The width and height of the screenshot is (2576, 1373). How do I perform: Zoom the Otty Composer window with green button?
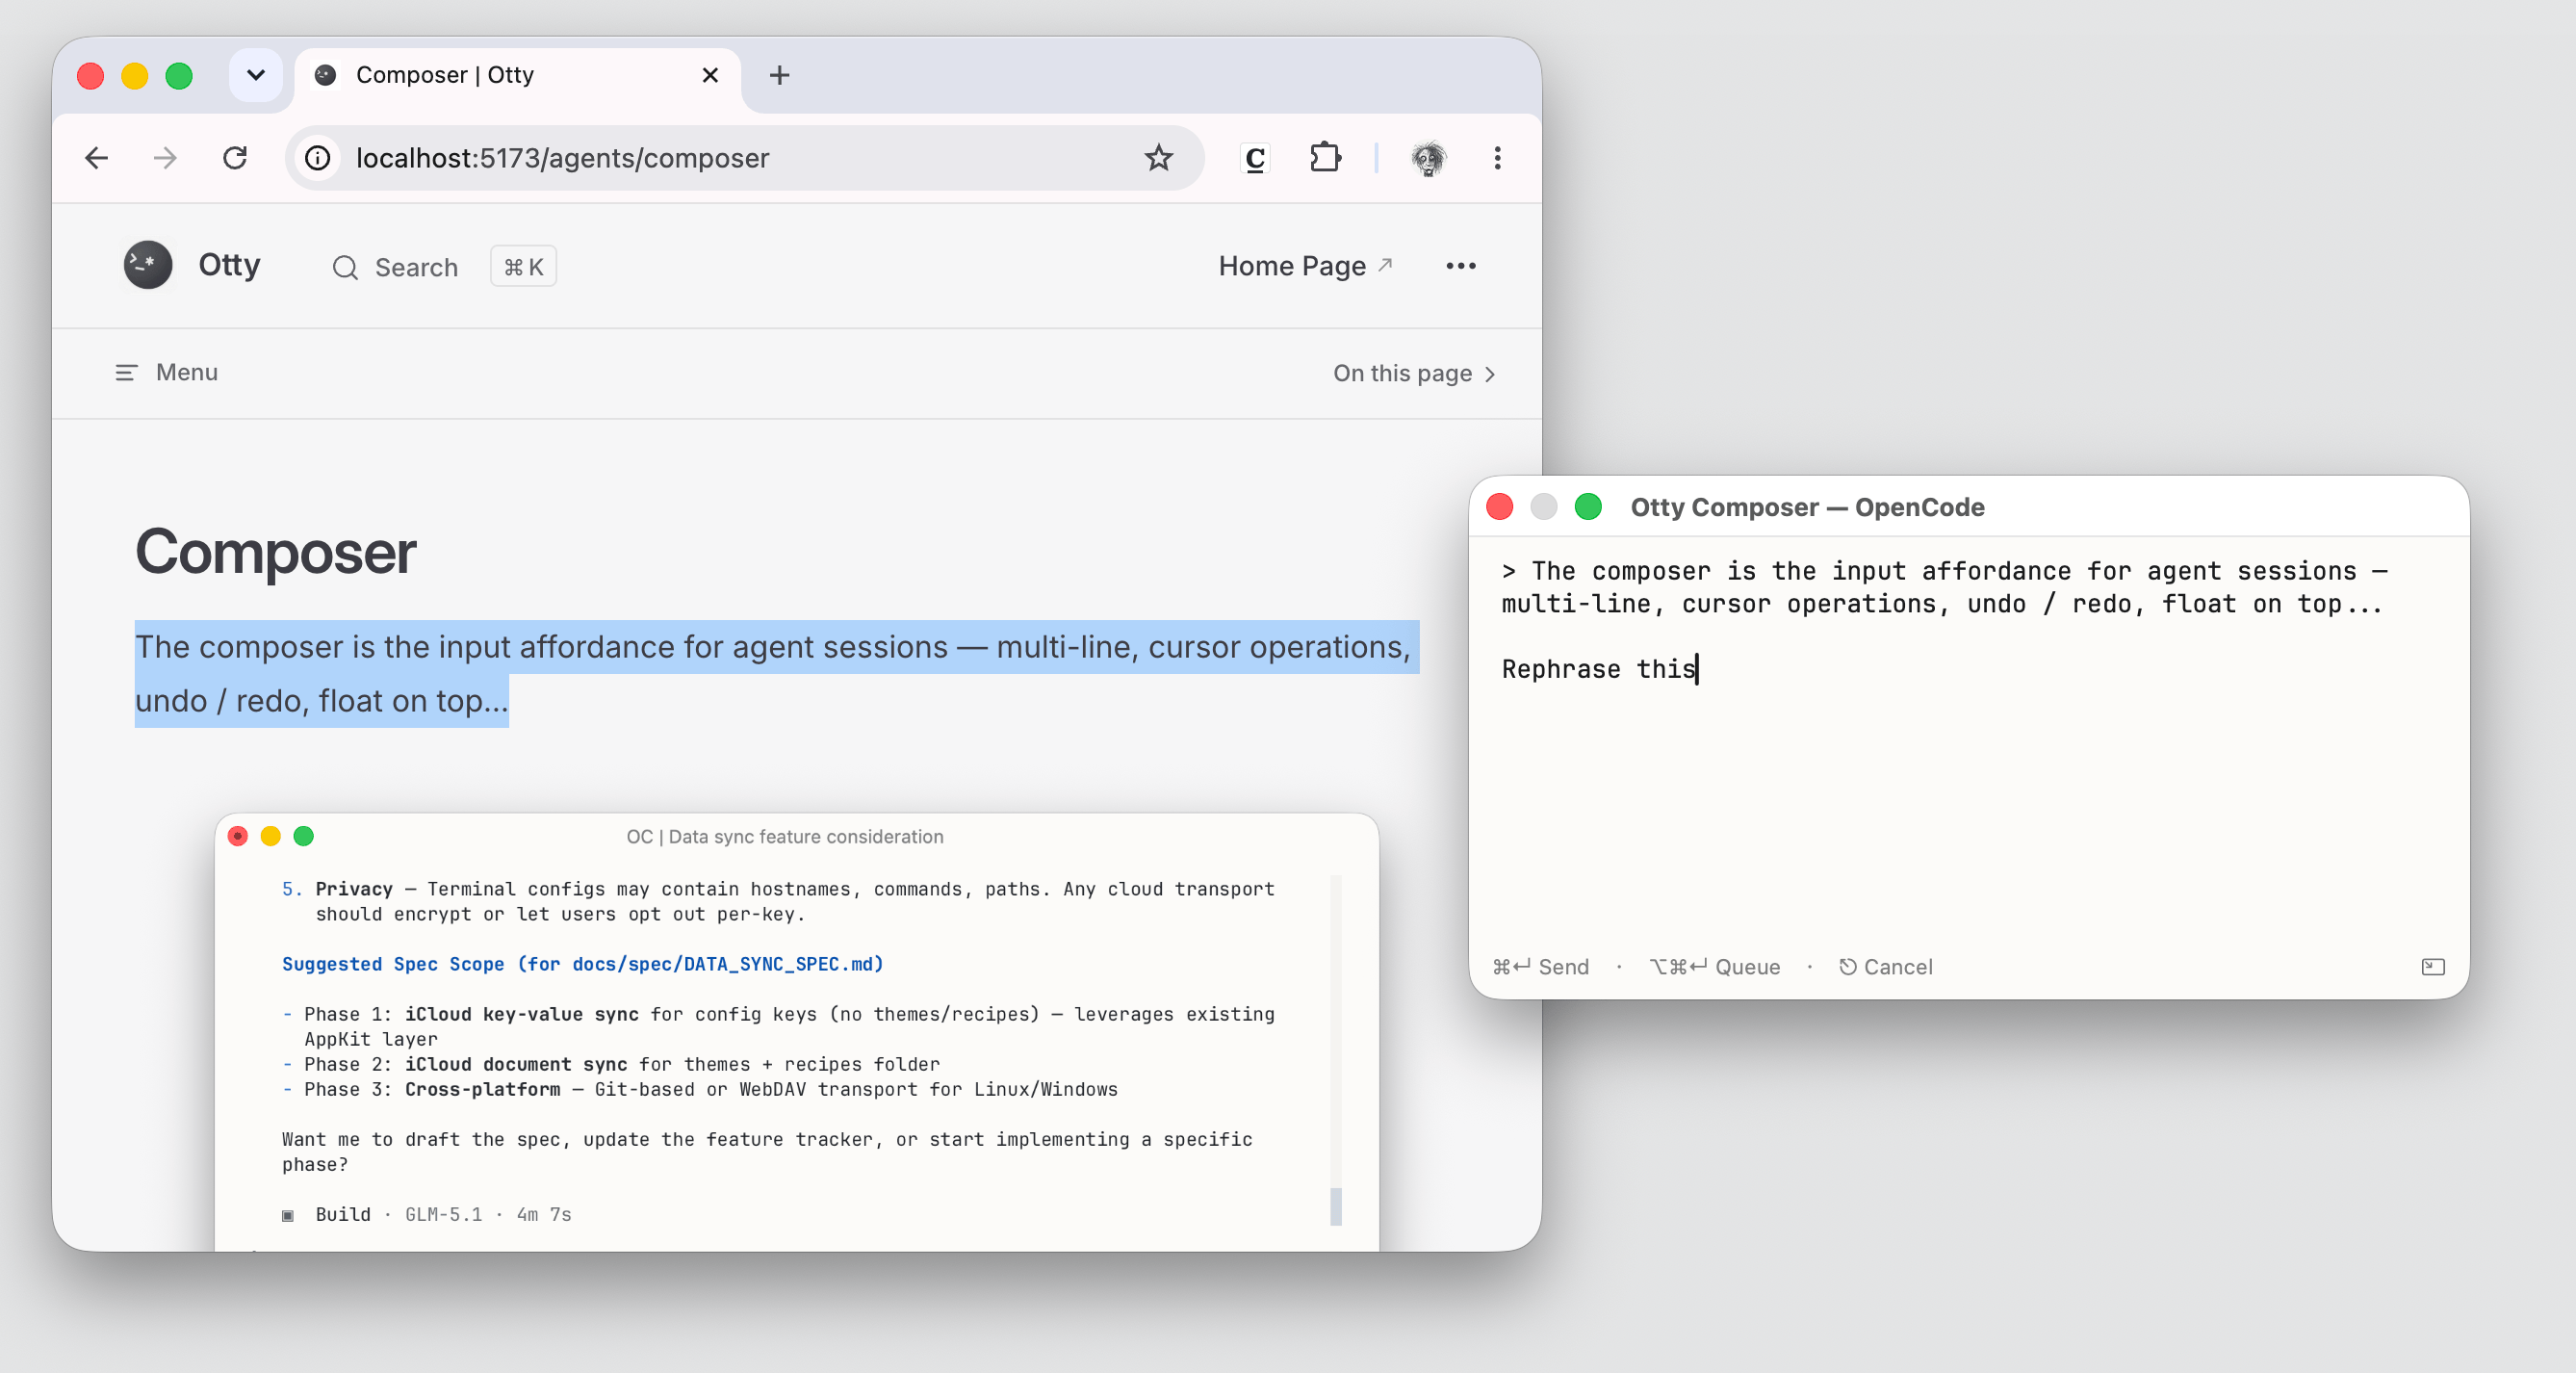1588,507
